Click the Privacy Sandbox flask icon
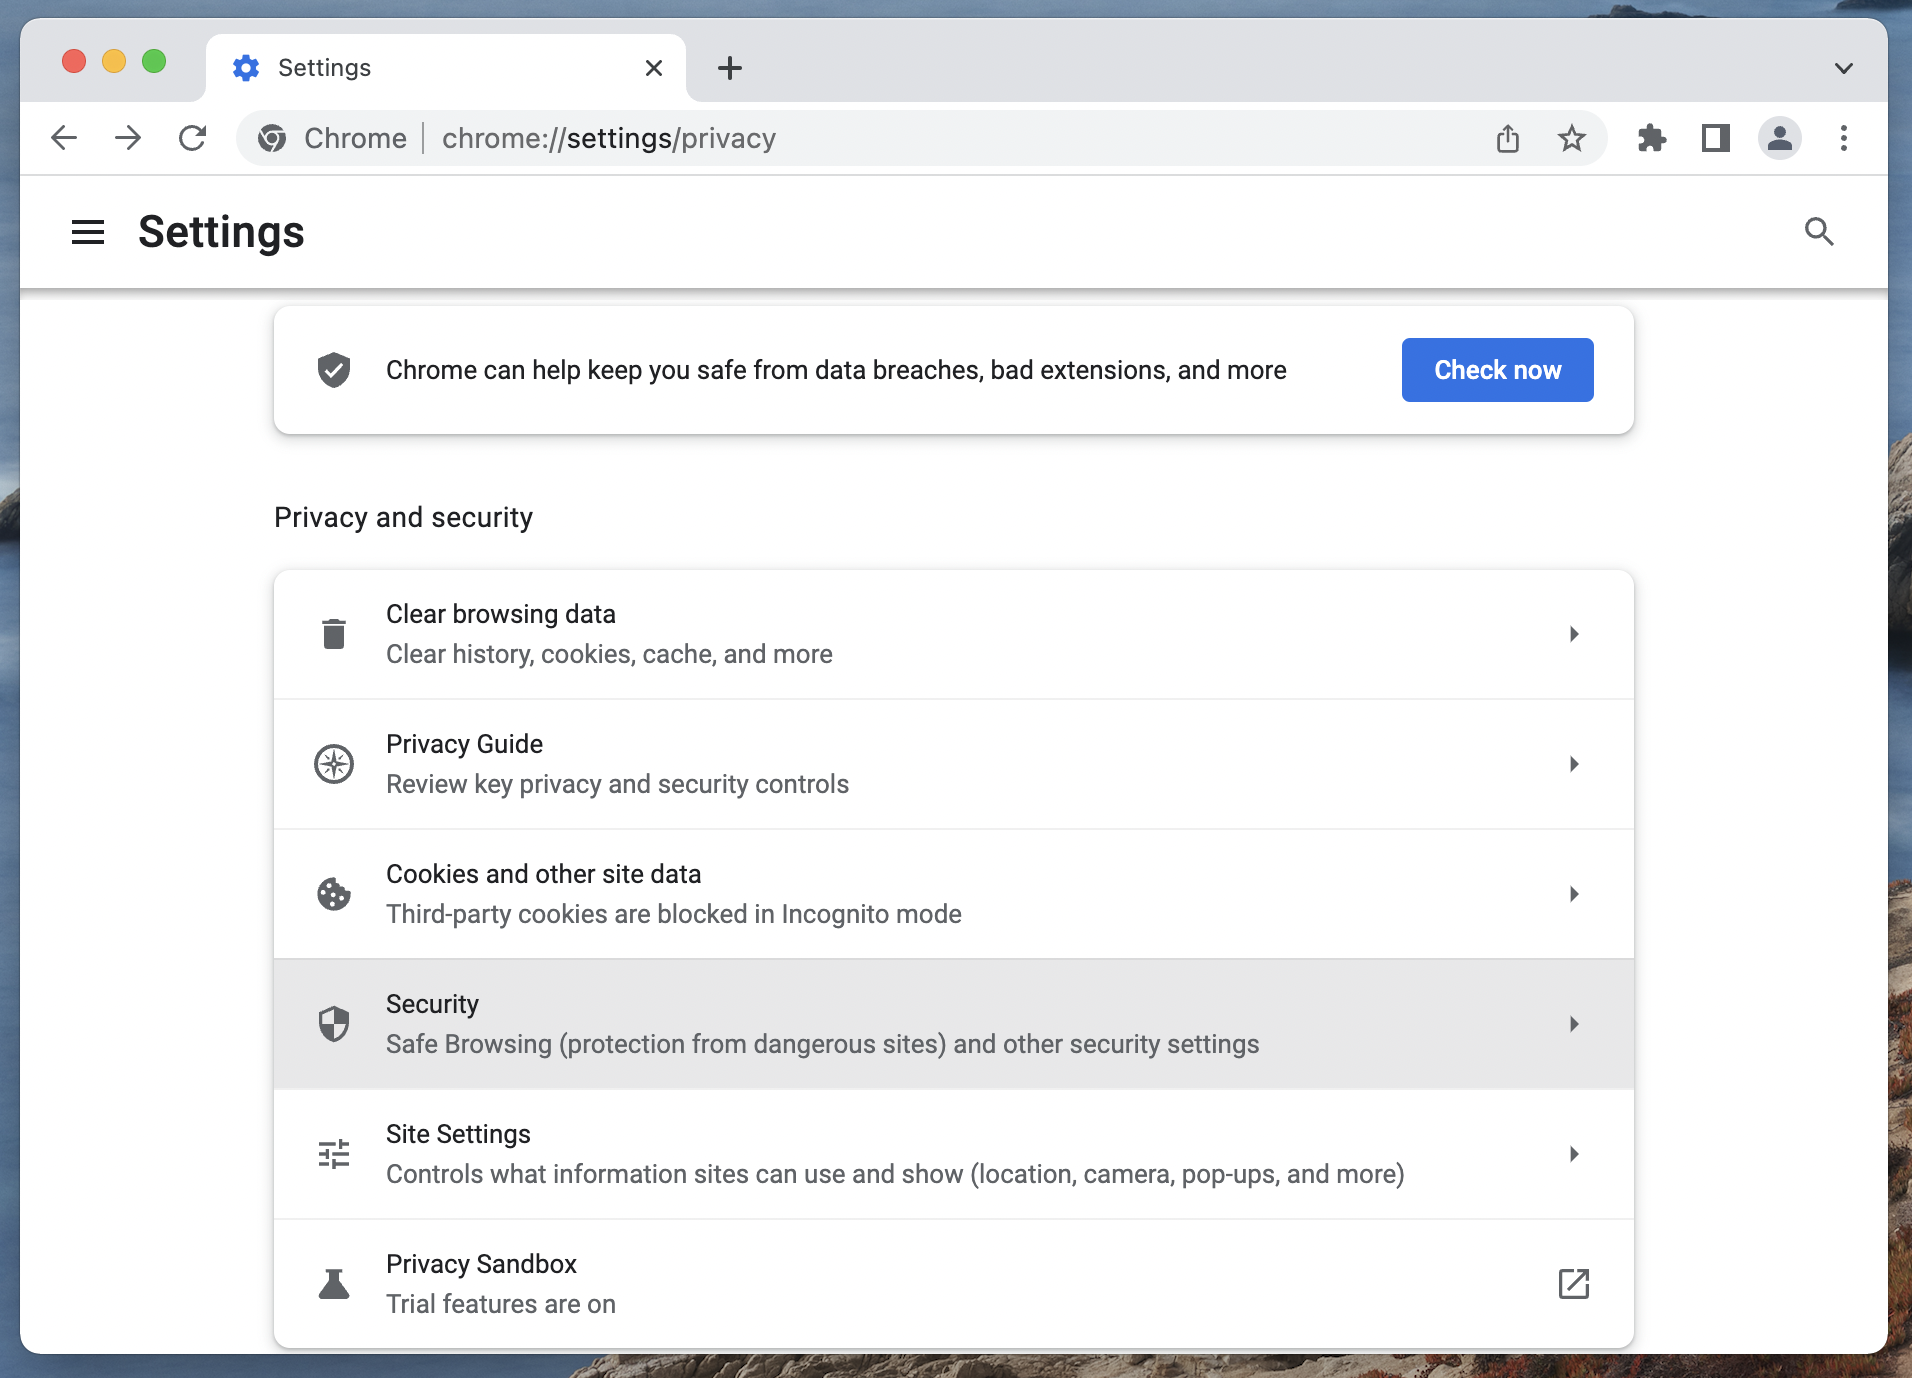The height and width of the screenshot is (1378, 1912). (334, 1284)
